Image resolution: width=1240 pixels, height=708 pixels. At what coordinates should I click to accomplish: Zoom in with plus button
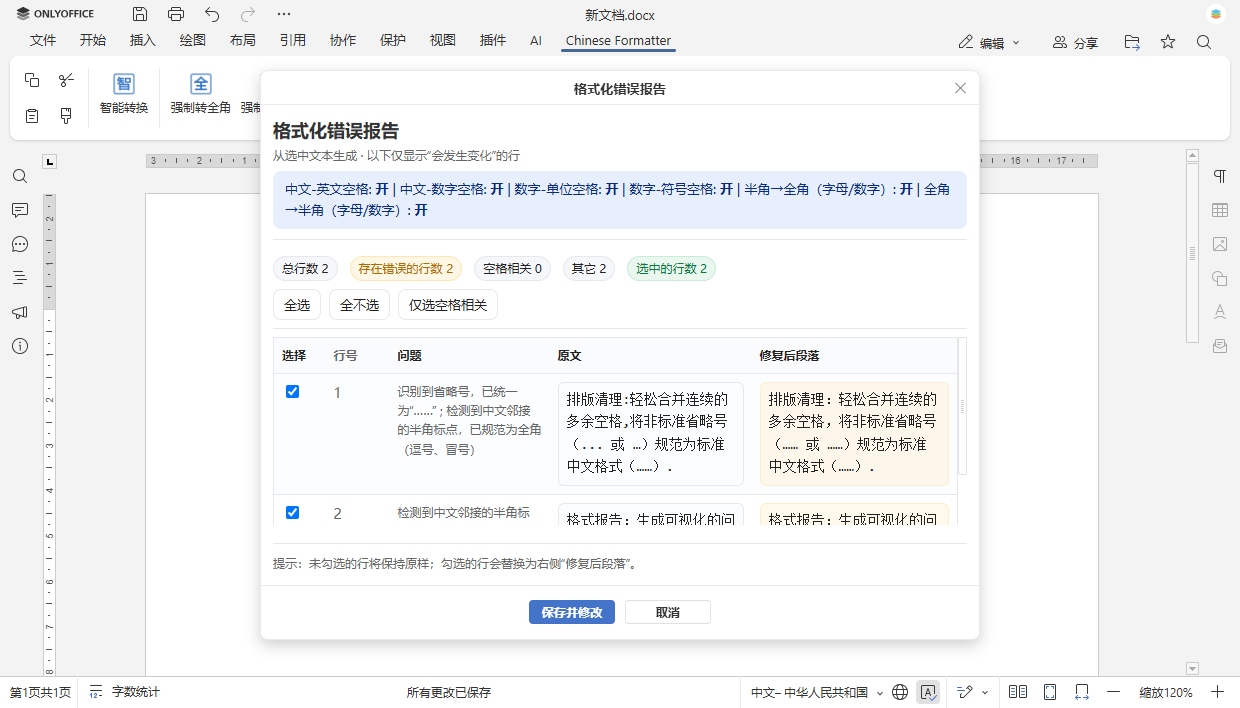point(1218,692)
